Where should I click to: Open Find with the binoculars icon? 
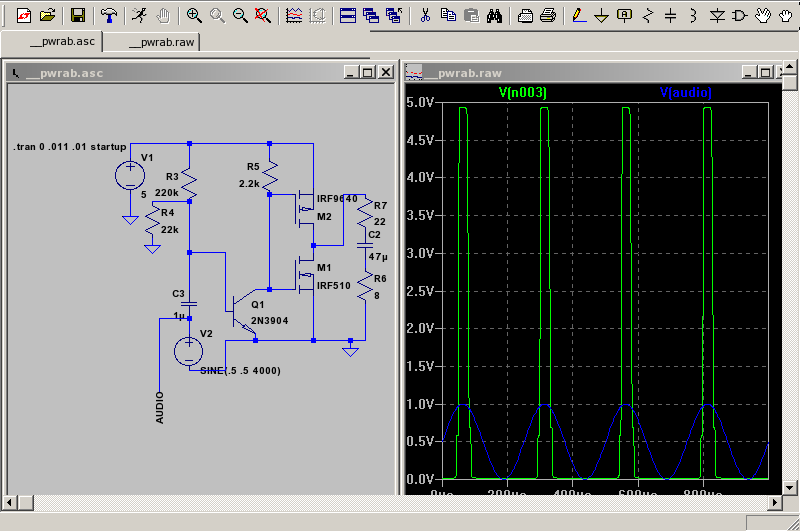click(494, 15)
